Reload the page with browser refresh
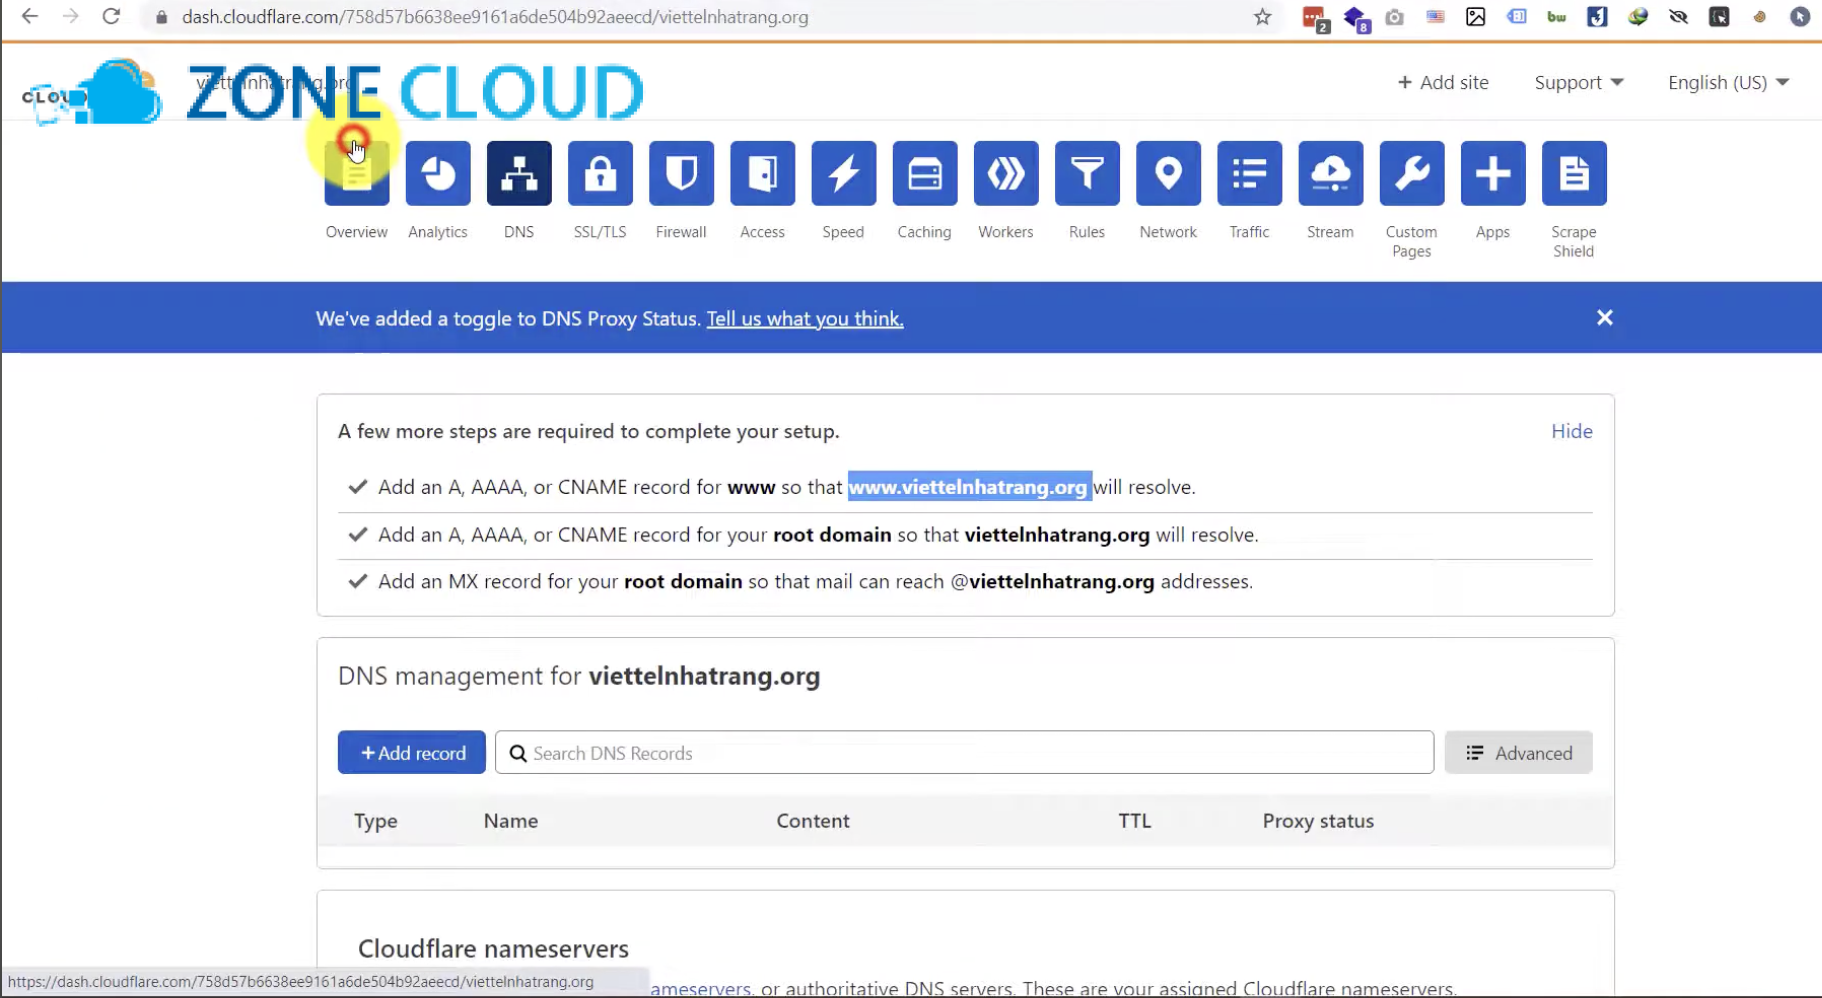 (111, 16)
